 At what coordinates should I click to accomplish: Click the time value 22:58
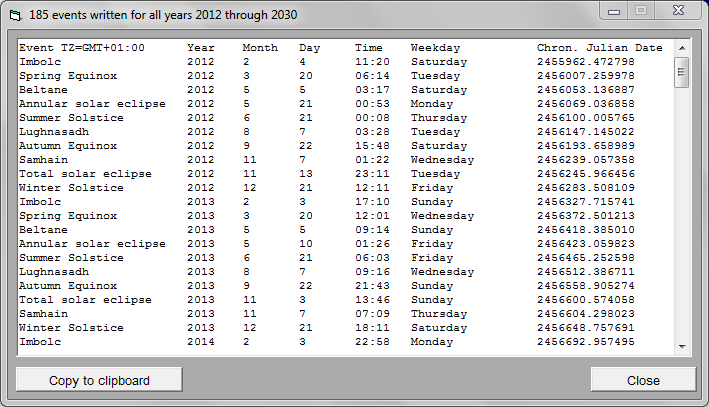click(x=372, y=342)
